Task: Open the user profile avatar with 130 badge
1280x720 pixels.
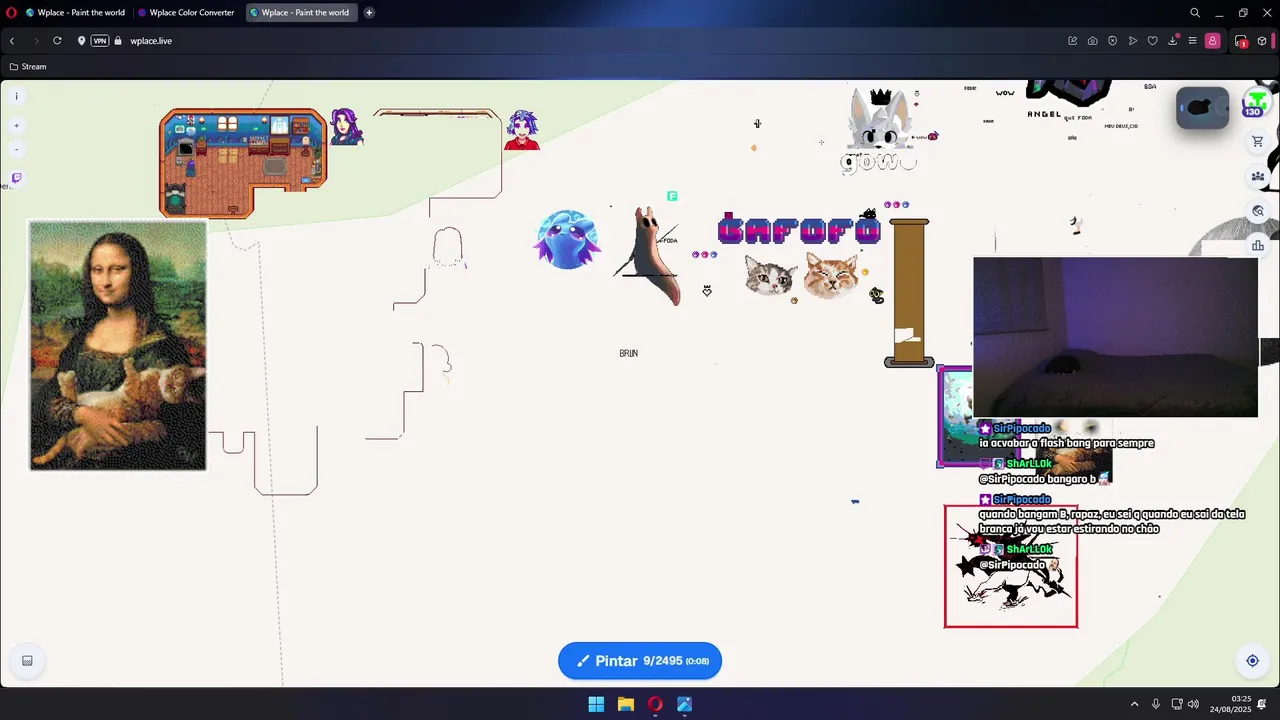Action: pyautogui.click(x=1255, y=104)
